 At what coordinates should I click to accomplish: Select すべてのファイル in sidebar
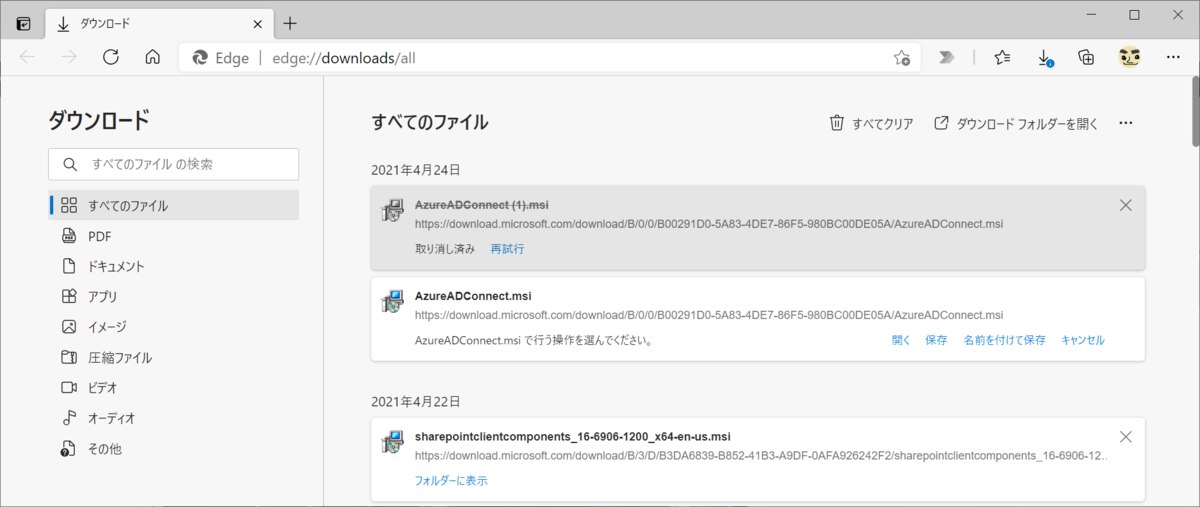pos(173,205)
